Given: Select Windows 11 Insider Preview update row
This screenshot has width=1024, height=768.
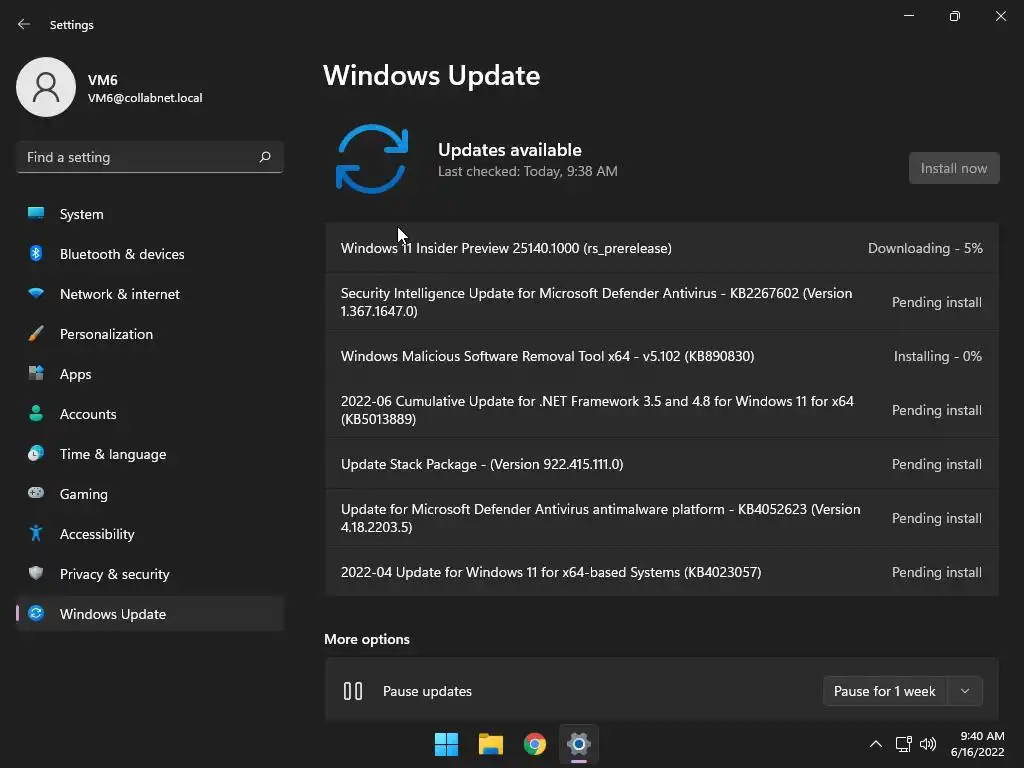Looking at the screenshot, I should point(662,248).
